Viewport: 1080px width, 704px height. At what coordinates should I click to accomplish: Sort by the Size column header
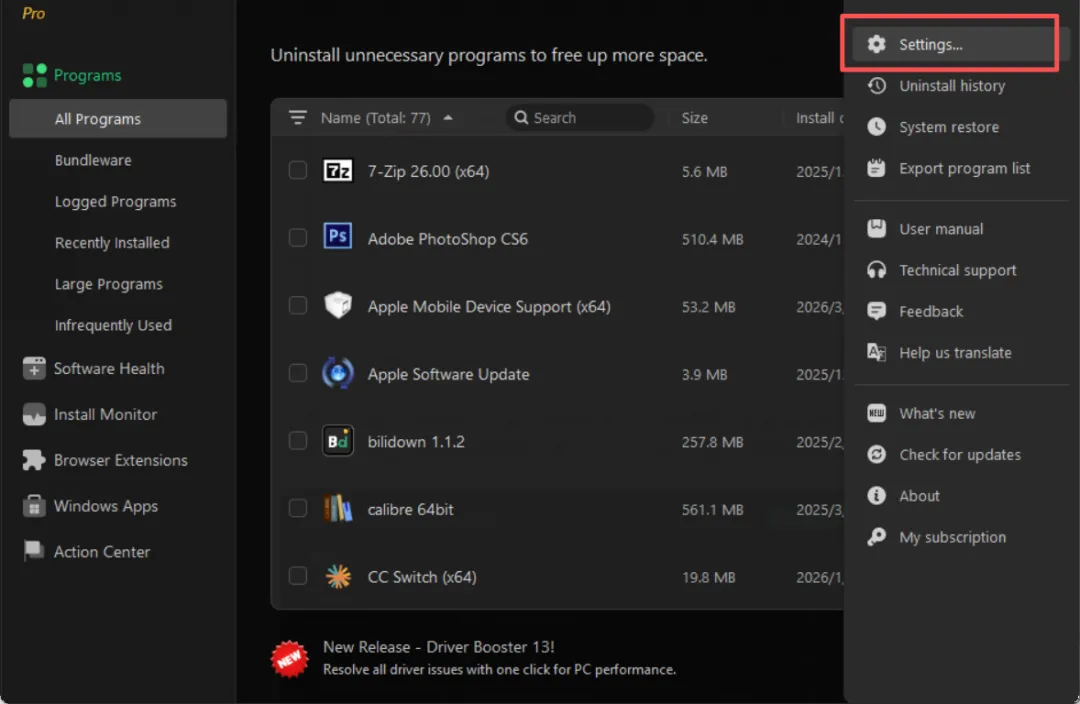pyautogui.click(x=694, y=118)
